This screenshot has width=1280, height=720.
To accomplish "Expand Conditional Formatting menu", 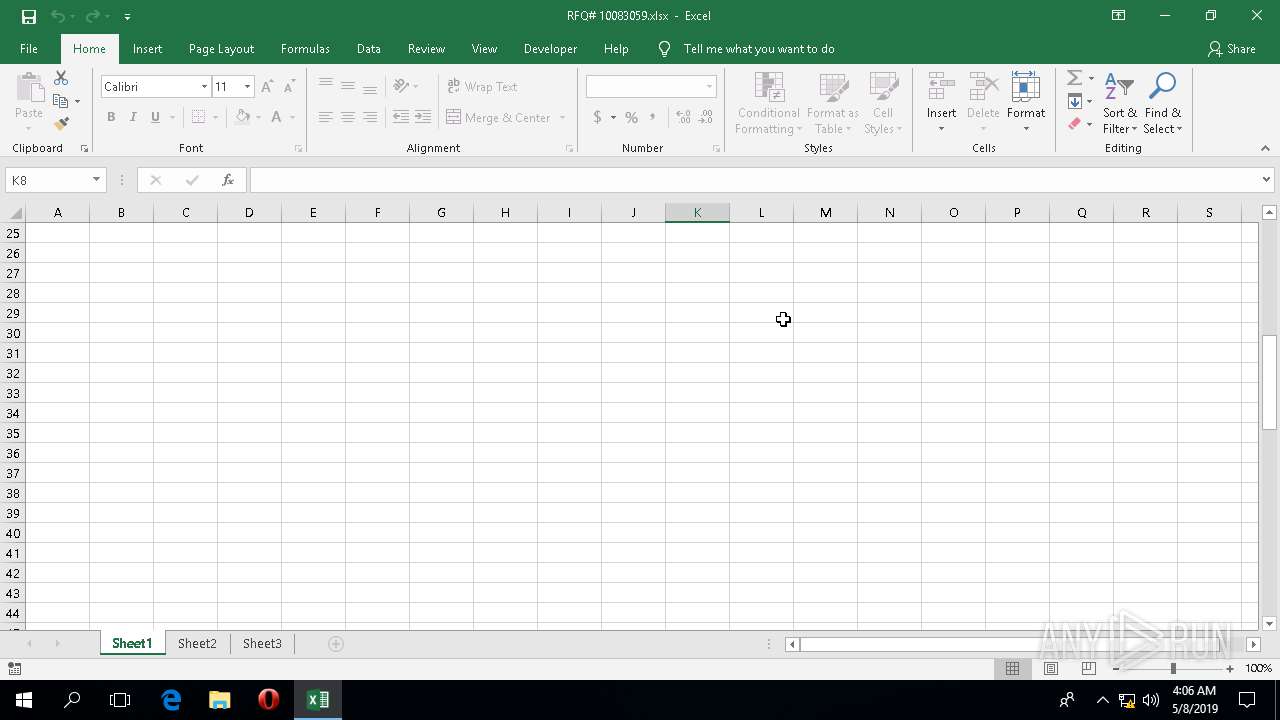I will click(x=768, y=103).
